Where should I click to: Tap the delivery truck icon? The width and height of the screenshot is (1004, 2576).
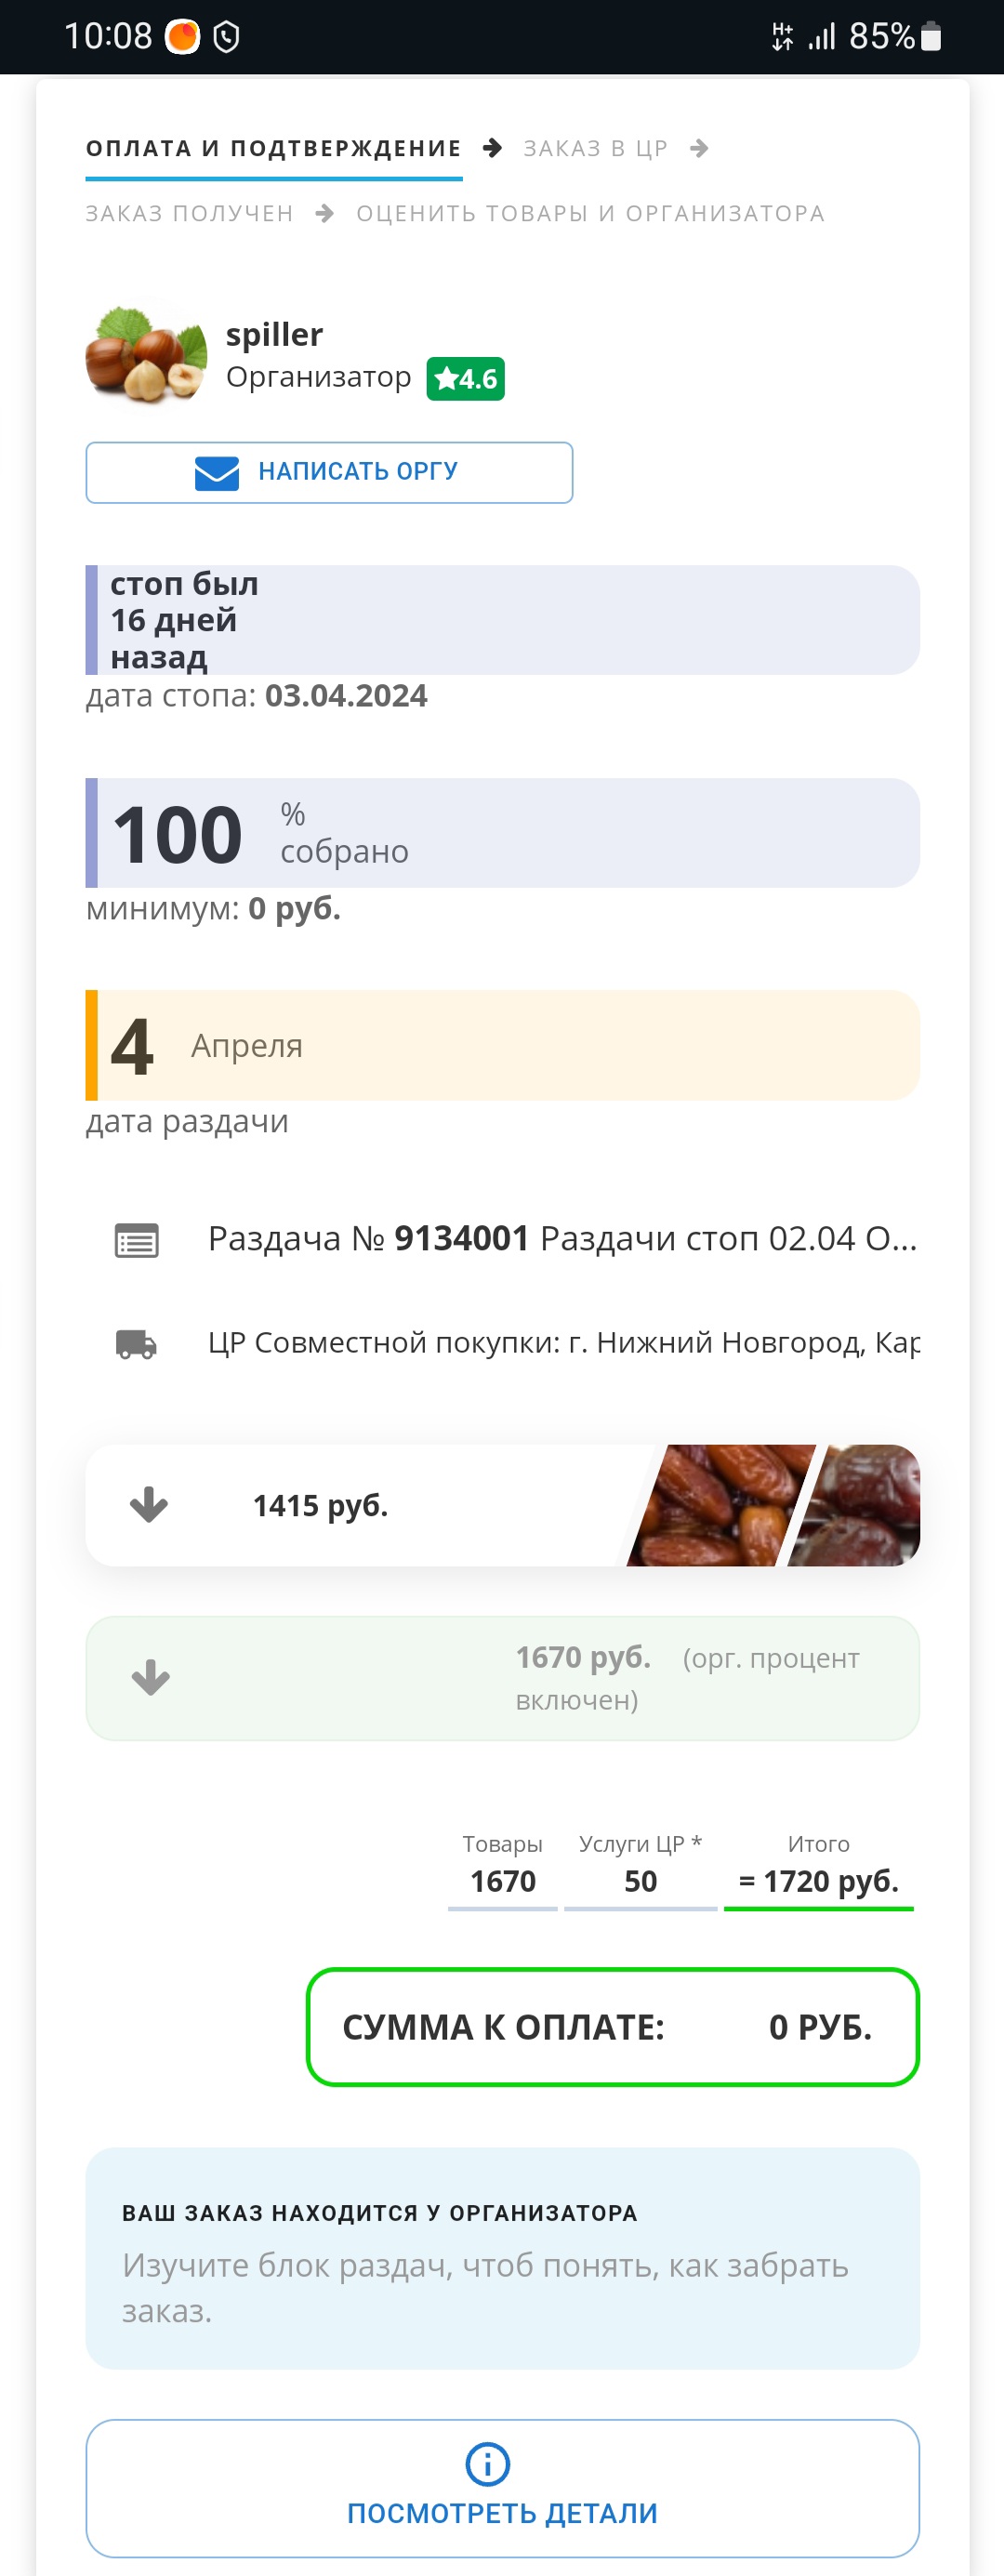(x=136, y=1344)
